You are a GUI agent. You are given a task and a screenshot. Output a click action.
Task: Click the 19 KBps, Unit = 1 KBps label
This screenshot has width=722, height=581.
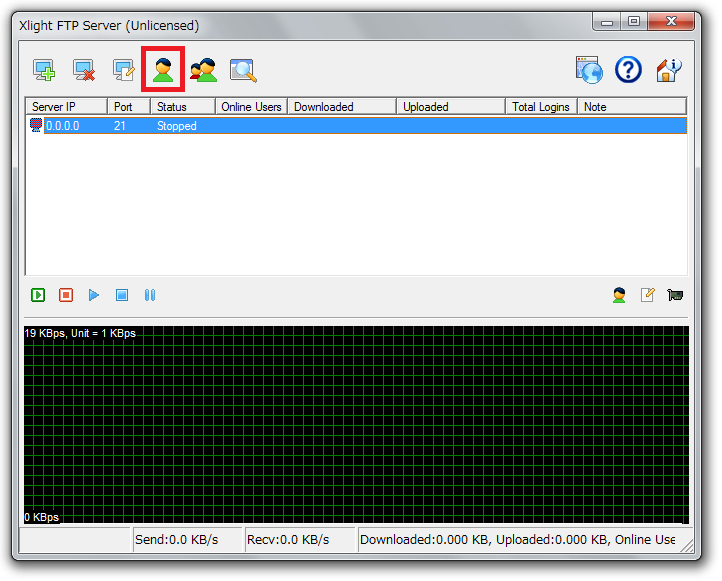(80, 333)
